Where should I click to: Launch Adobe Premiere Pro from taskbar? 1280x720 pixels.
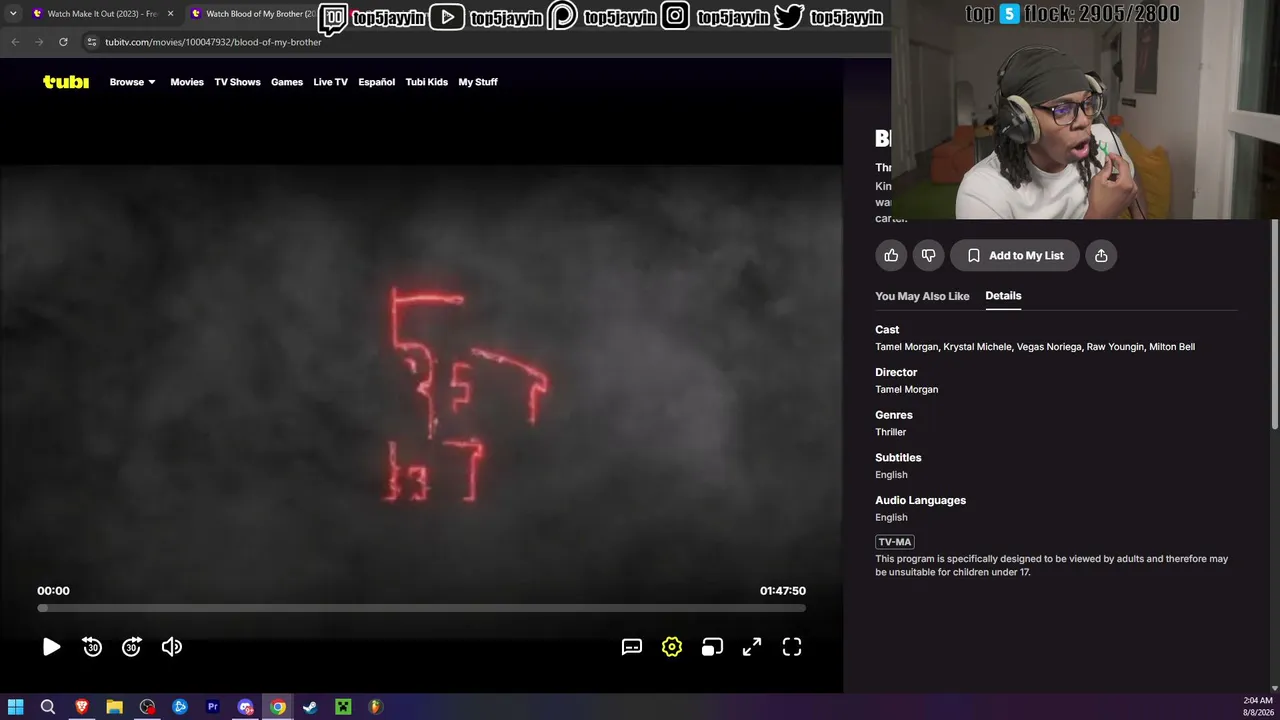213,707
